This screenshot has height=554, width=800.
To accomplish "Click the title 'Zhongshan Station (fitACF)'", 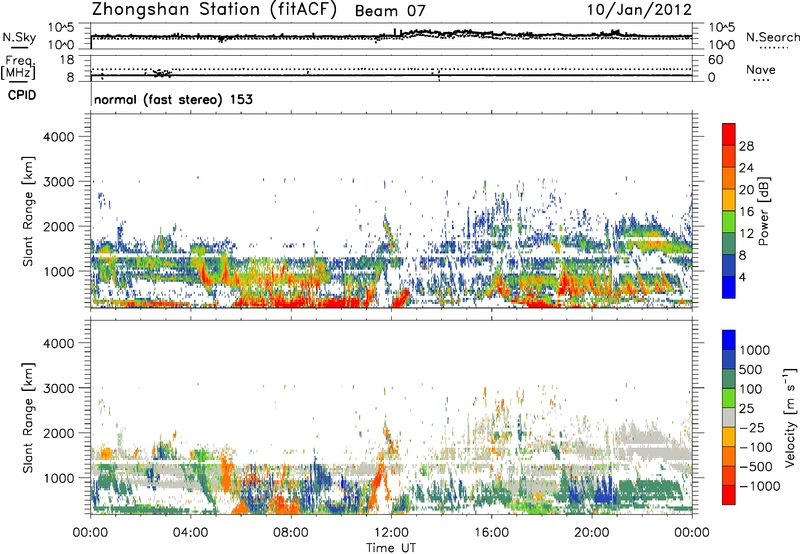I will point(214,10).
